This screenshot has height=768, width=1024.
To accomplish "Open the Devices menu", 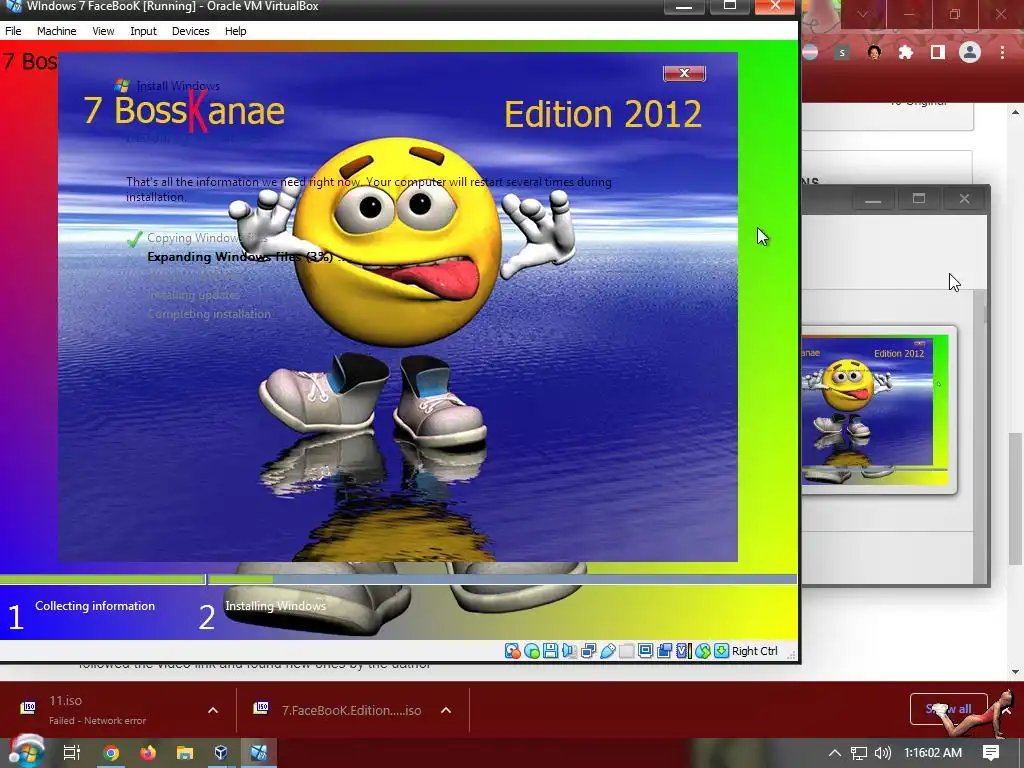I will 190,31.
